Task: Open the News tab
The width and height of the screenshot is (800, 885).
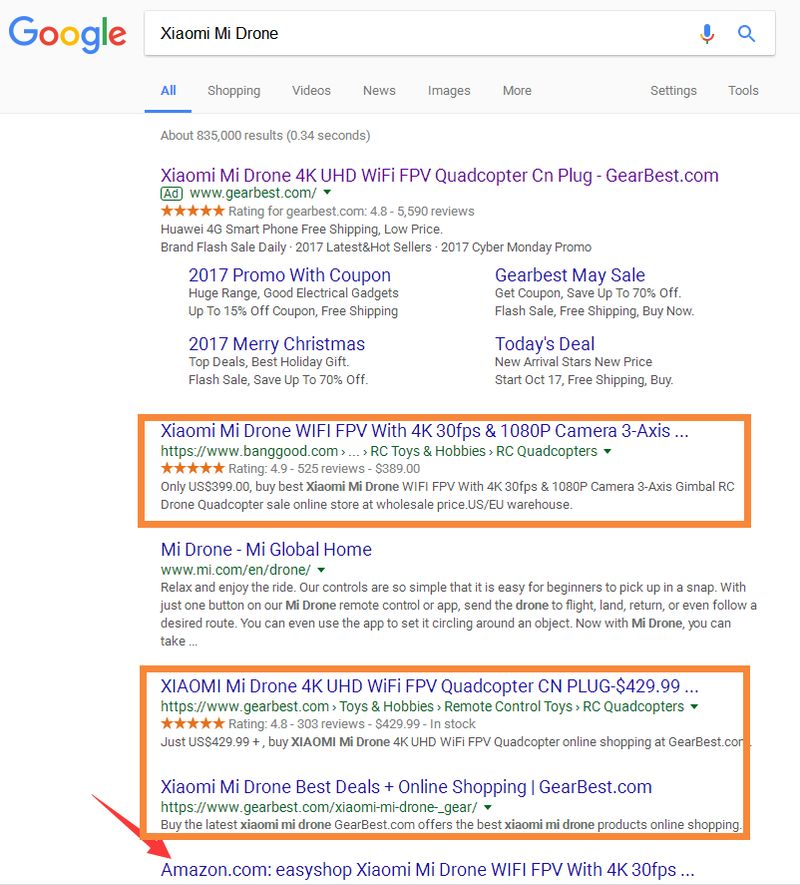Action: pos(379,90)
